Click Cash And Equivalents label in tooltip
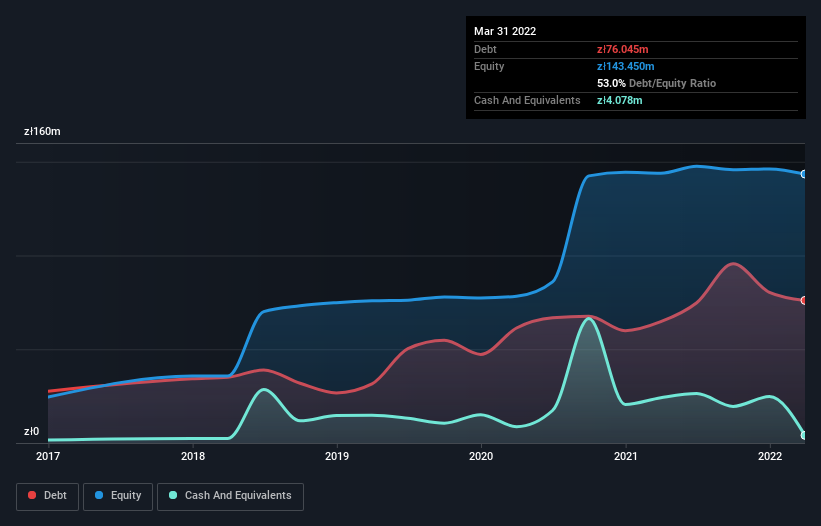The height and width of the screenshot is (526, 821). click(x=527, y=100)
